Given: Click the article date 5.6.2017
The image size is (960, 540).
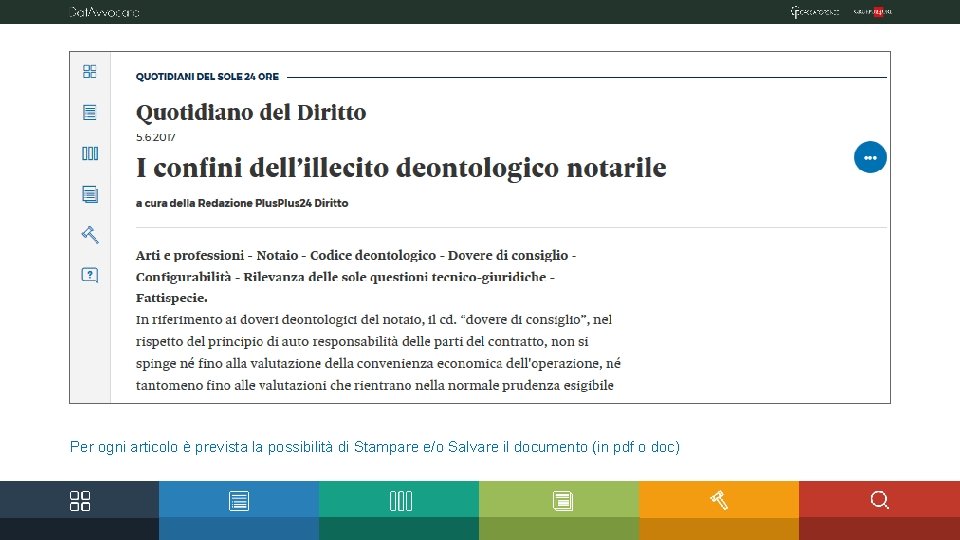Looking at the screenshot, I should [x=156, y=137].
